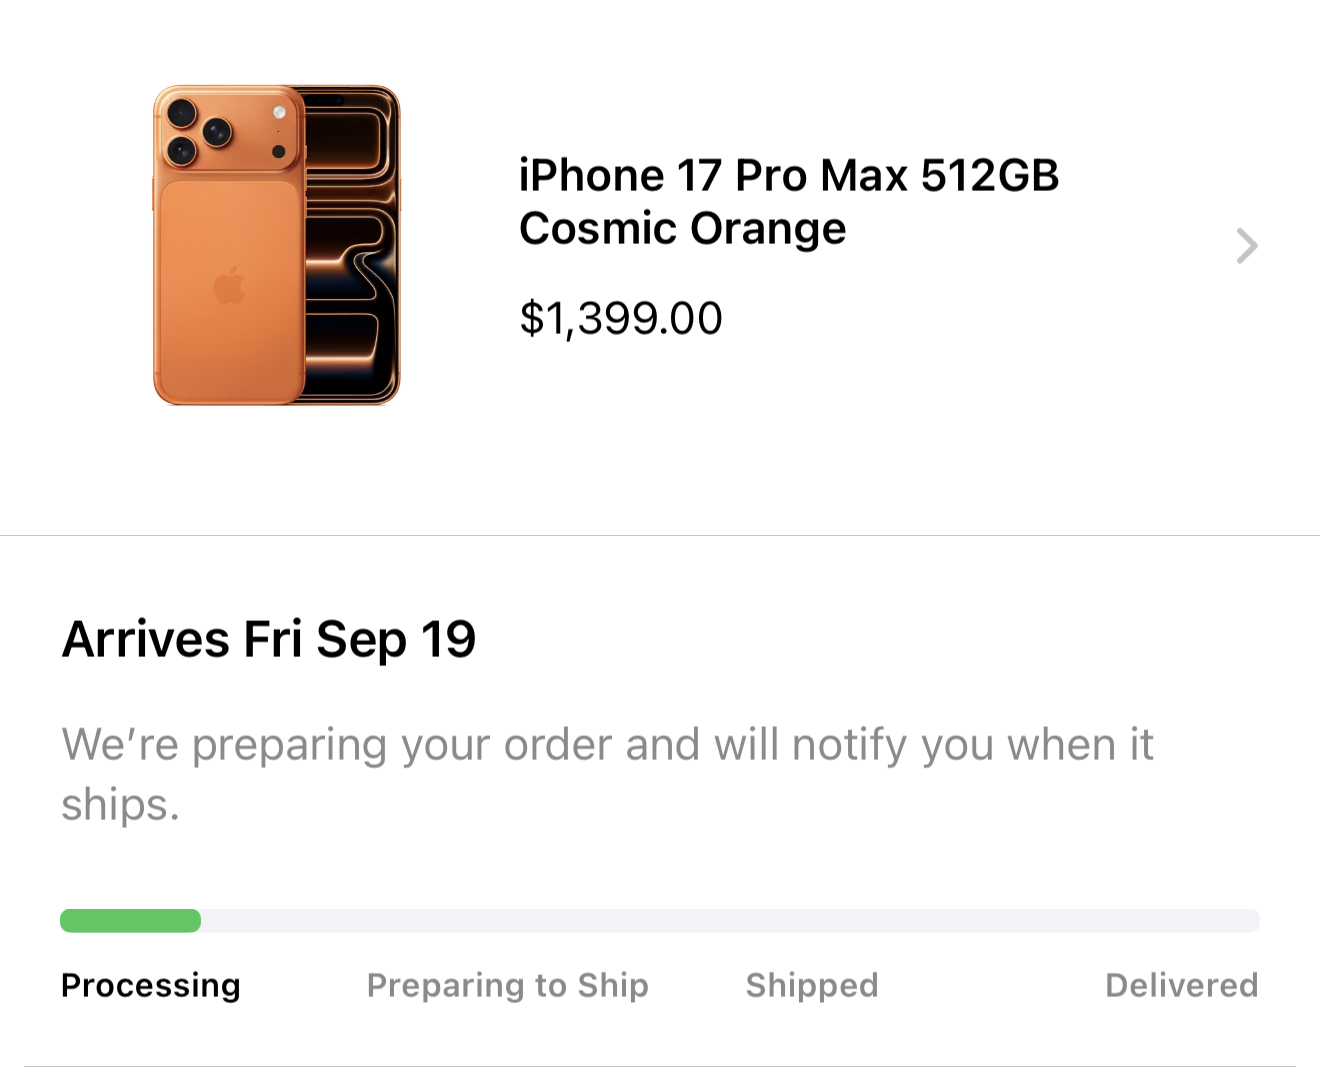Tap the Arrives Fri Sep 19 heading

pyautogui.click(x=268, y=639)
